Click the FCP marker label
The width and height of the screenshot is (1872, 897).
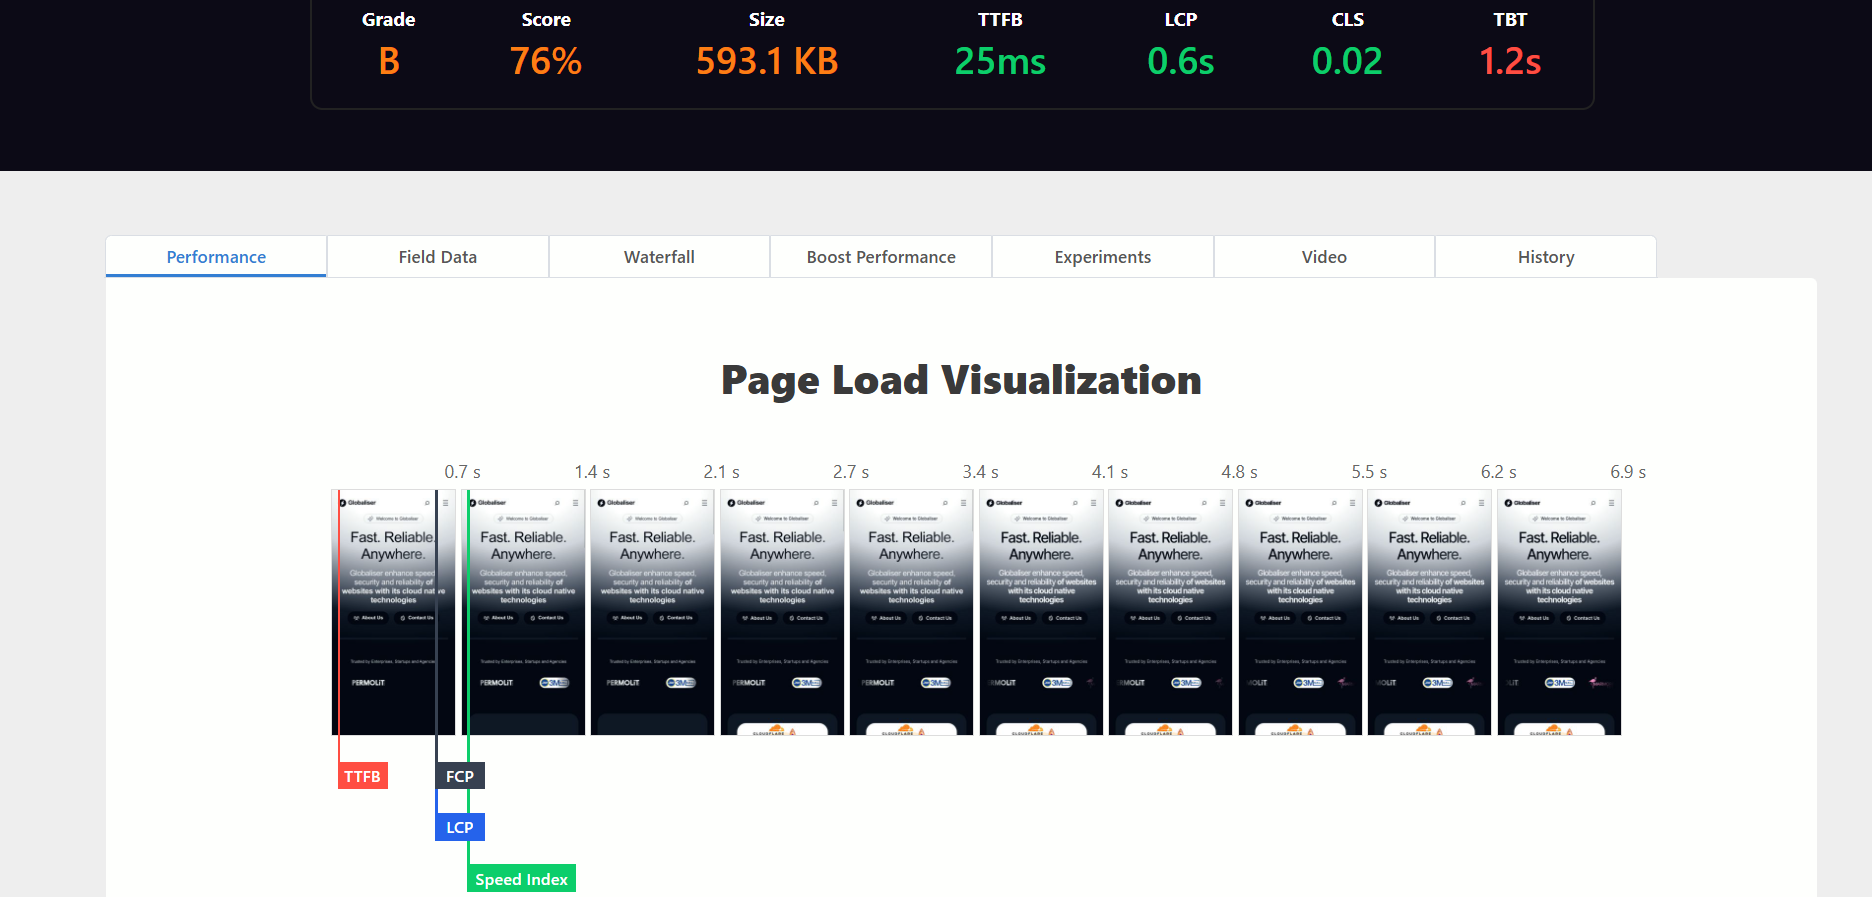click(460, 776)
